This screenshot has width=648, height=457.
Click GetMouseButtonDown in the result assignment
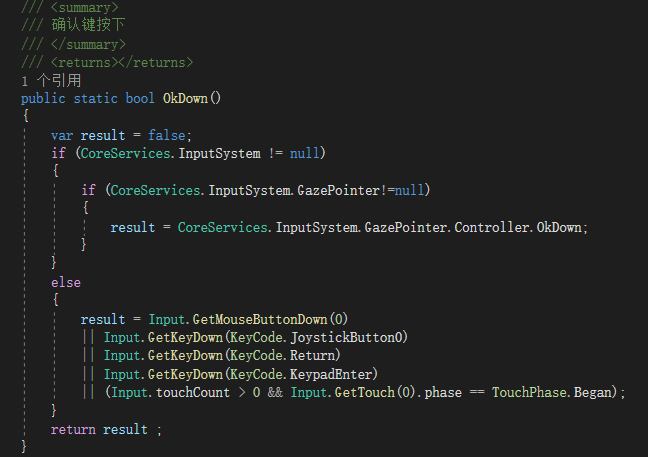[260, 319]
